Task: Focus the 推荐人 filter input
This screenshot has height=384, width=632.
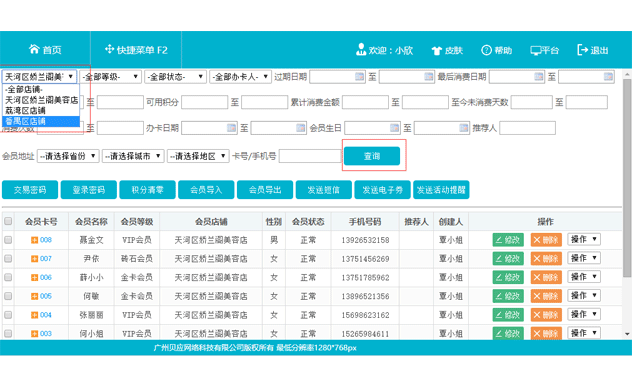Action: 527,128
